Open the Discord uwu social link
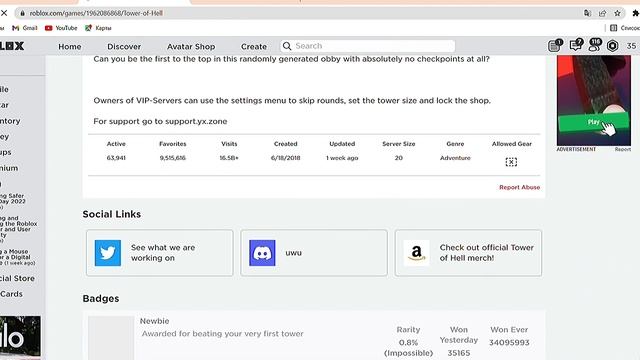640x360 pixels. click(x=313, y=253)
